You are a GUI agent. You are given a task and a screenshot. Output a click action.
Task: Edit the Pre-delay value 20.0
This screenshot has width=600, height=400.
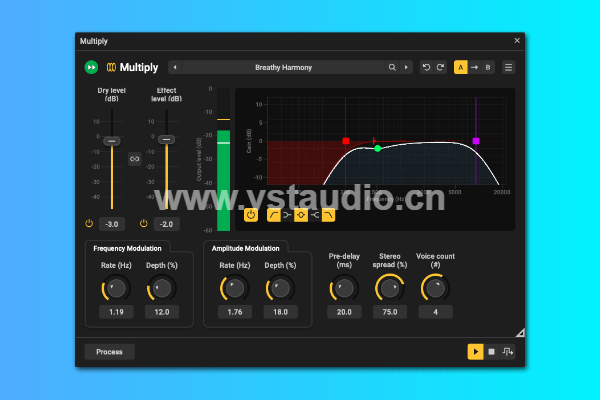(344, 312)
